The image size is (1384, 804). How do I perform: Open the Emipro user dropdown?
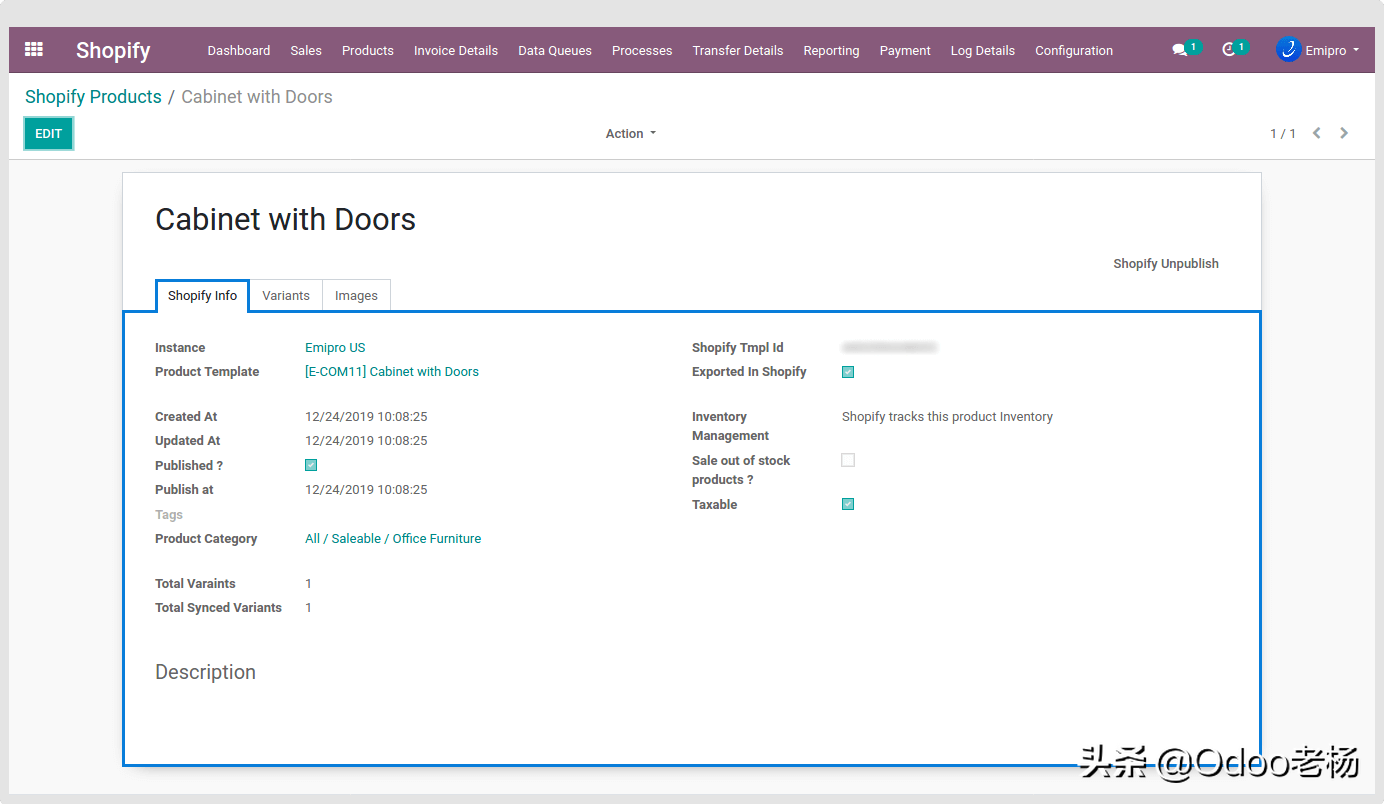(x=1331, y=50)
